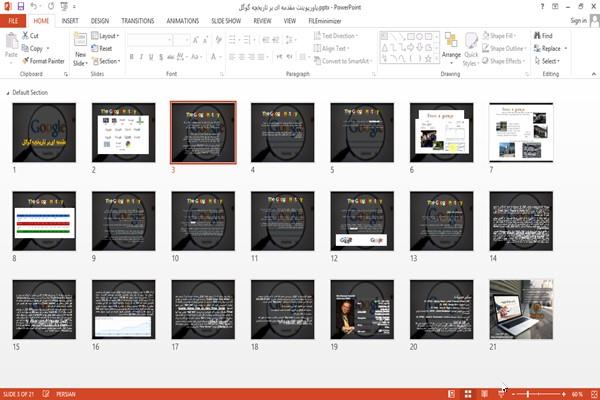Click Convert to SmartArt button

pyautogui.click(x=343, y=61)
